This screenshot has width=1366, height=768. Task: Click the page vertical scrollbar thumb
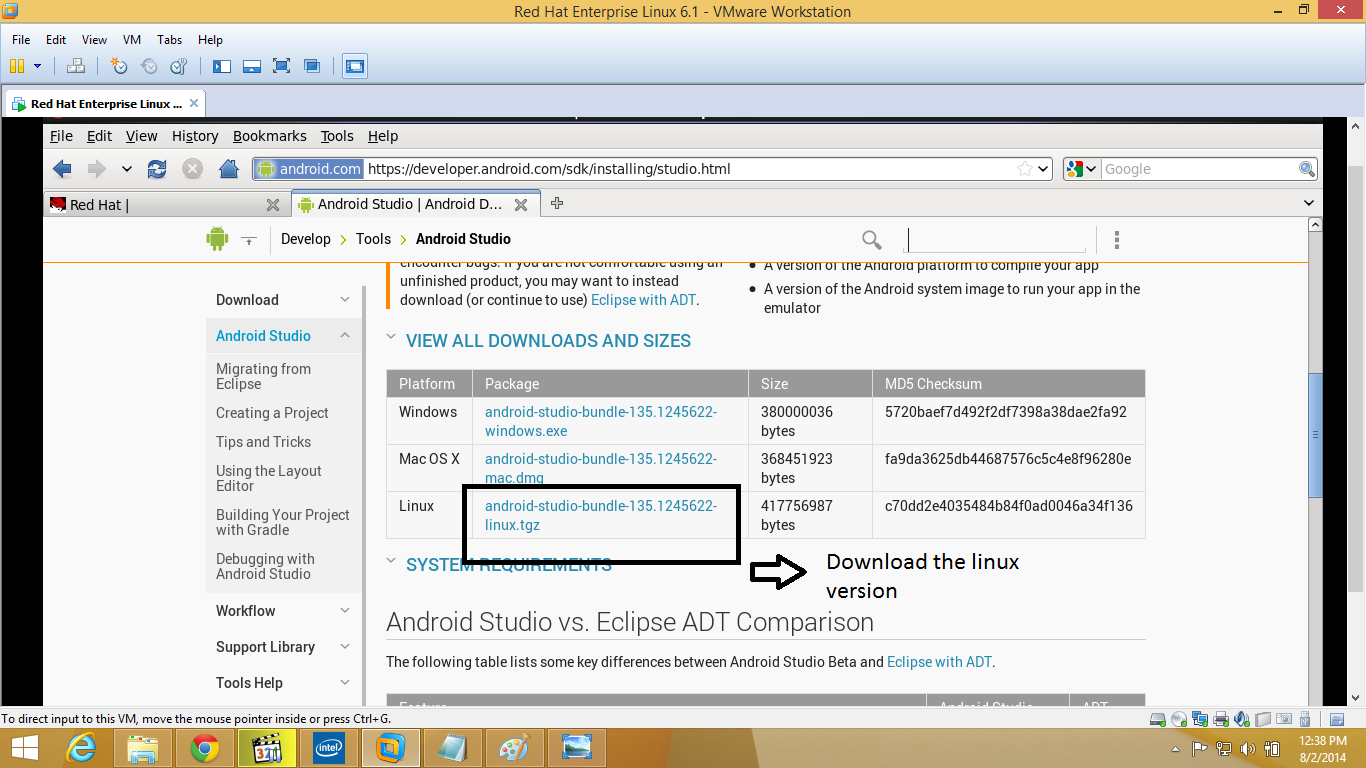[1315, 434]
